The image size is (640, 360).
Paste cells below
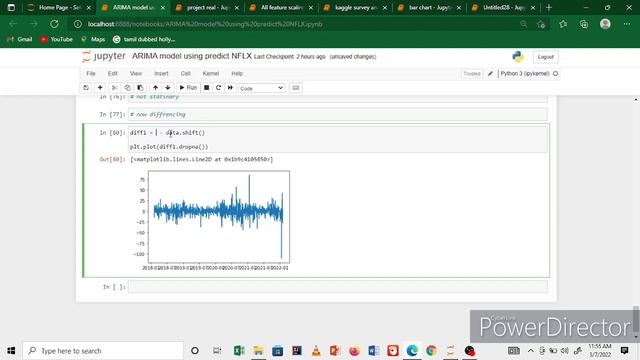pyautogui.click(x=140, y=88)
